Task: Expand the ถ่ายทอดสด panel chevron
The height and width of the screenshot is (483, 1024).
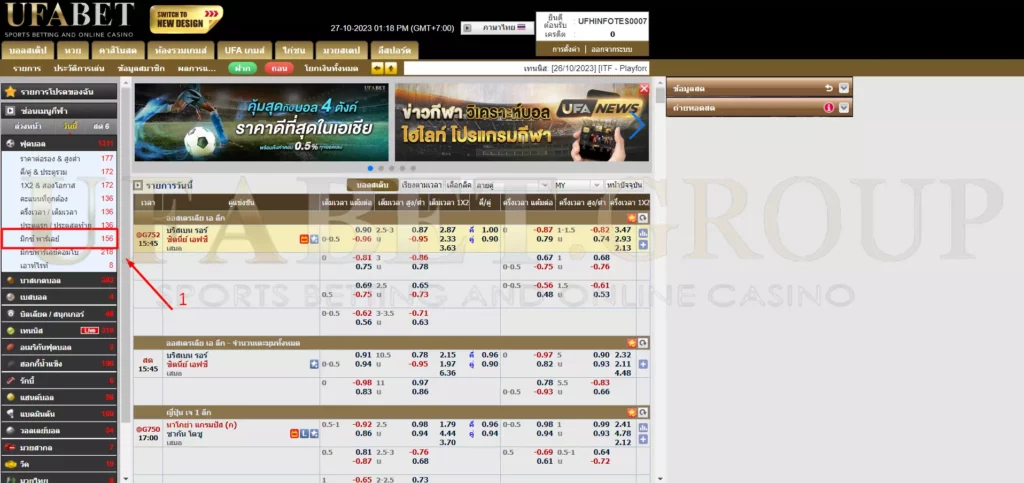Action: [x=844, y=107]
